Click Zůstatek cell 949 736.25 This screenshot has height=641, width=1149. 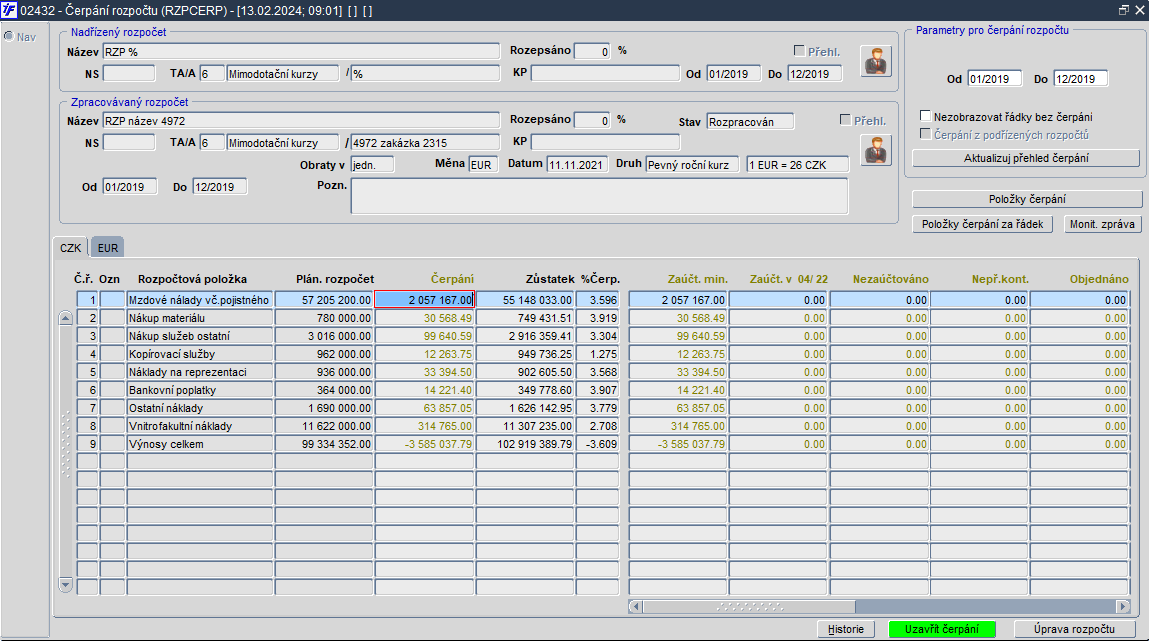coord(525,354)
